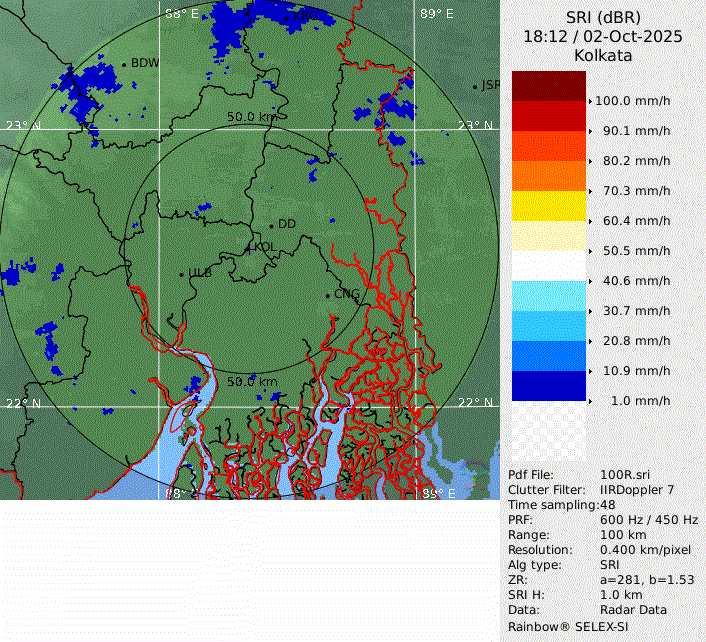Choose the dark blue 1.0 mm/h swatch
The width and height of the screenshot is (706, 642).
tap(548, 386)
